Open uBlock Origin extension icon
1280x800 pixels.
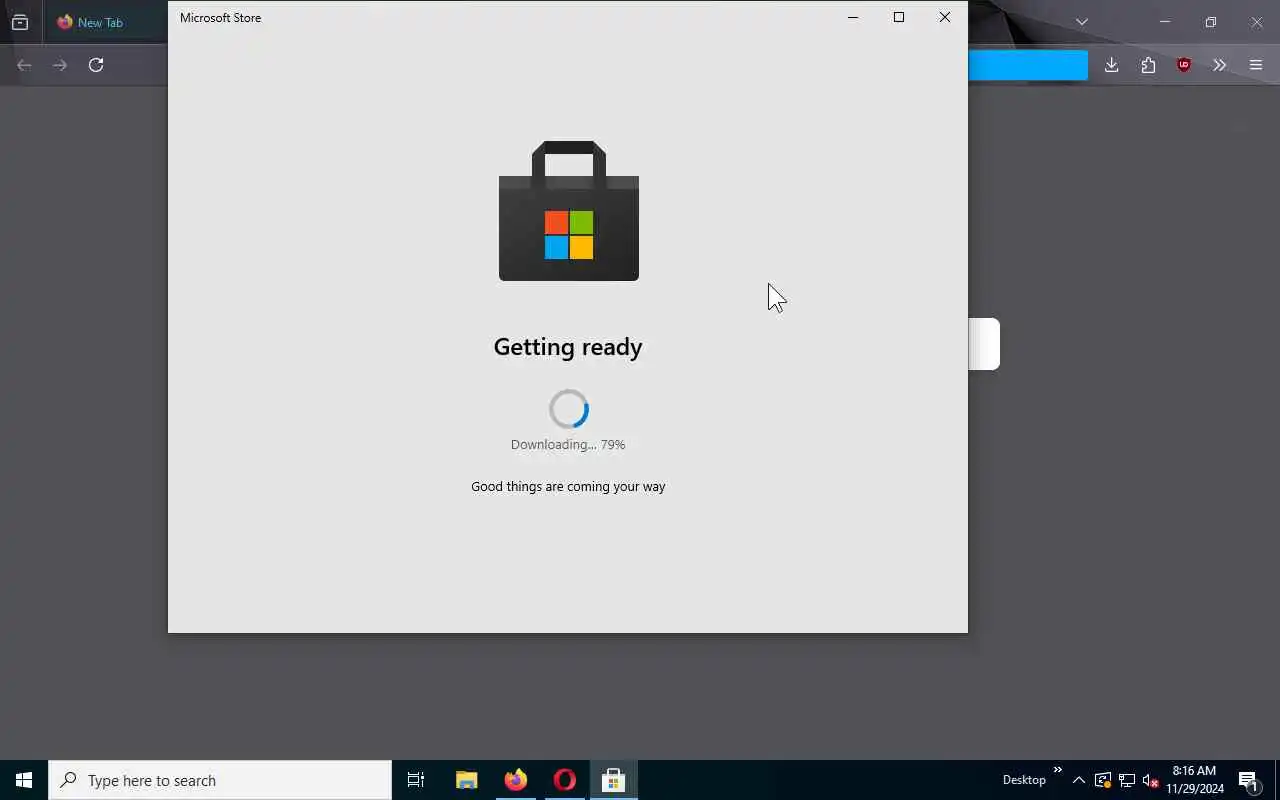click(x=1184, y=65)
